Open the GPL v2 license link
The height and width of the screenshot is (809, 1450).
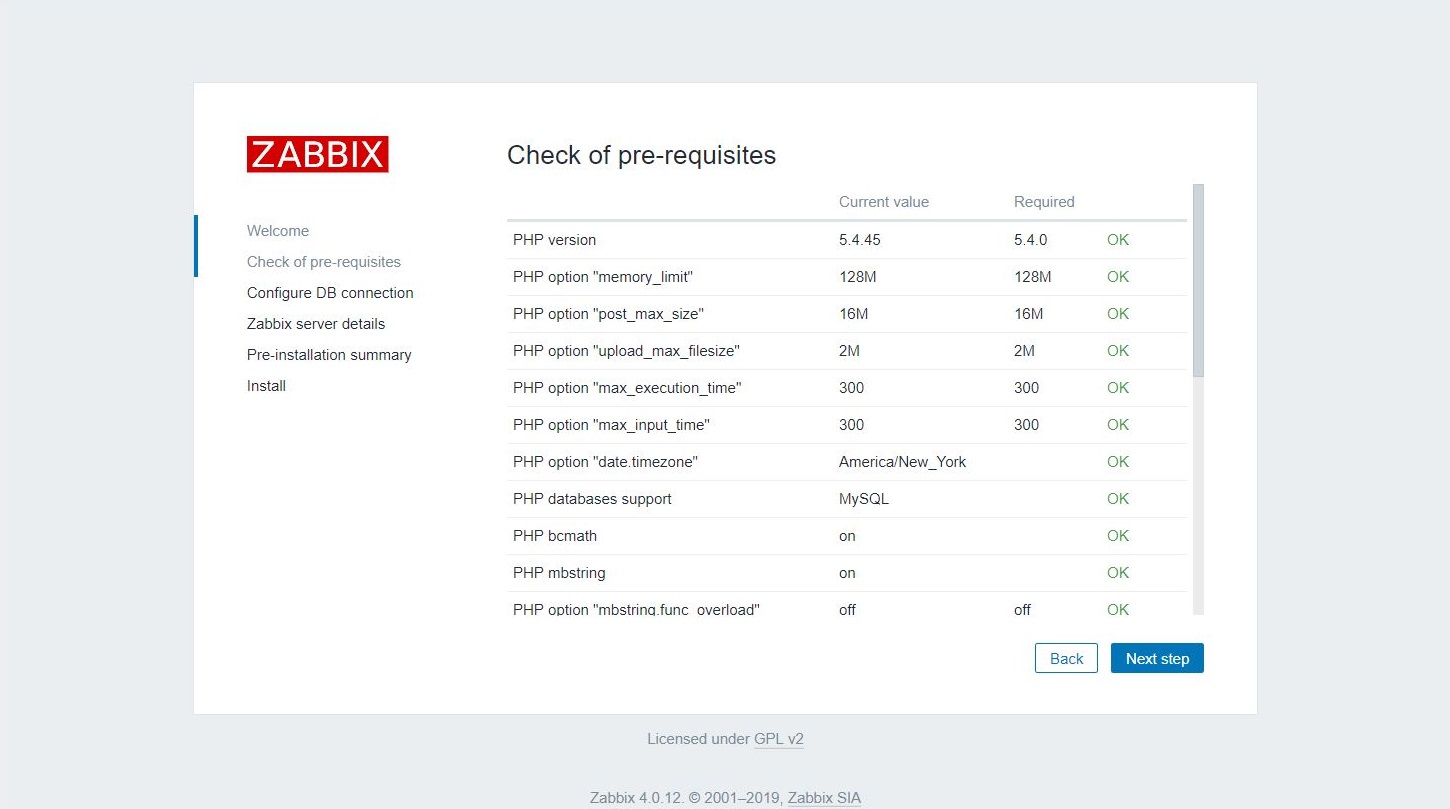coord(779,739)
